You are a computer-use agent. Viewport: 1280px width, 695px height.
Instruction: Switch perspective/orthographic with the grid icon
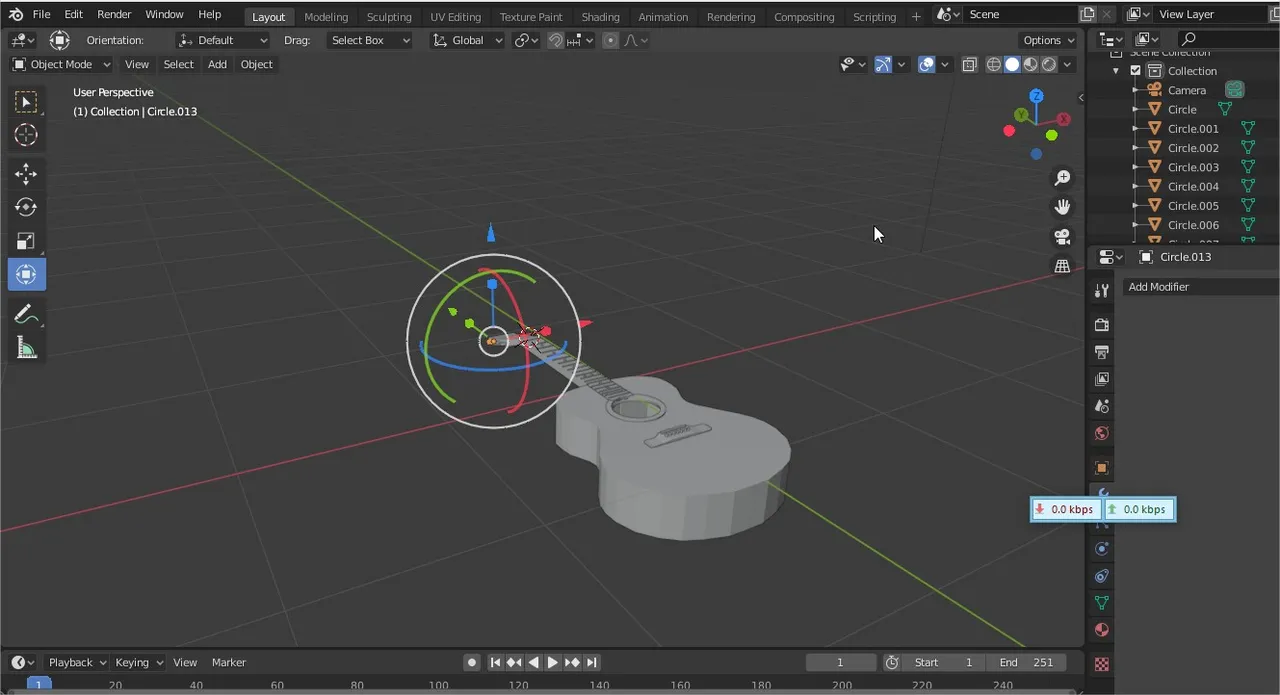pos(1062,266)
